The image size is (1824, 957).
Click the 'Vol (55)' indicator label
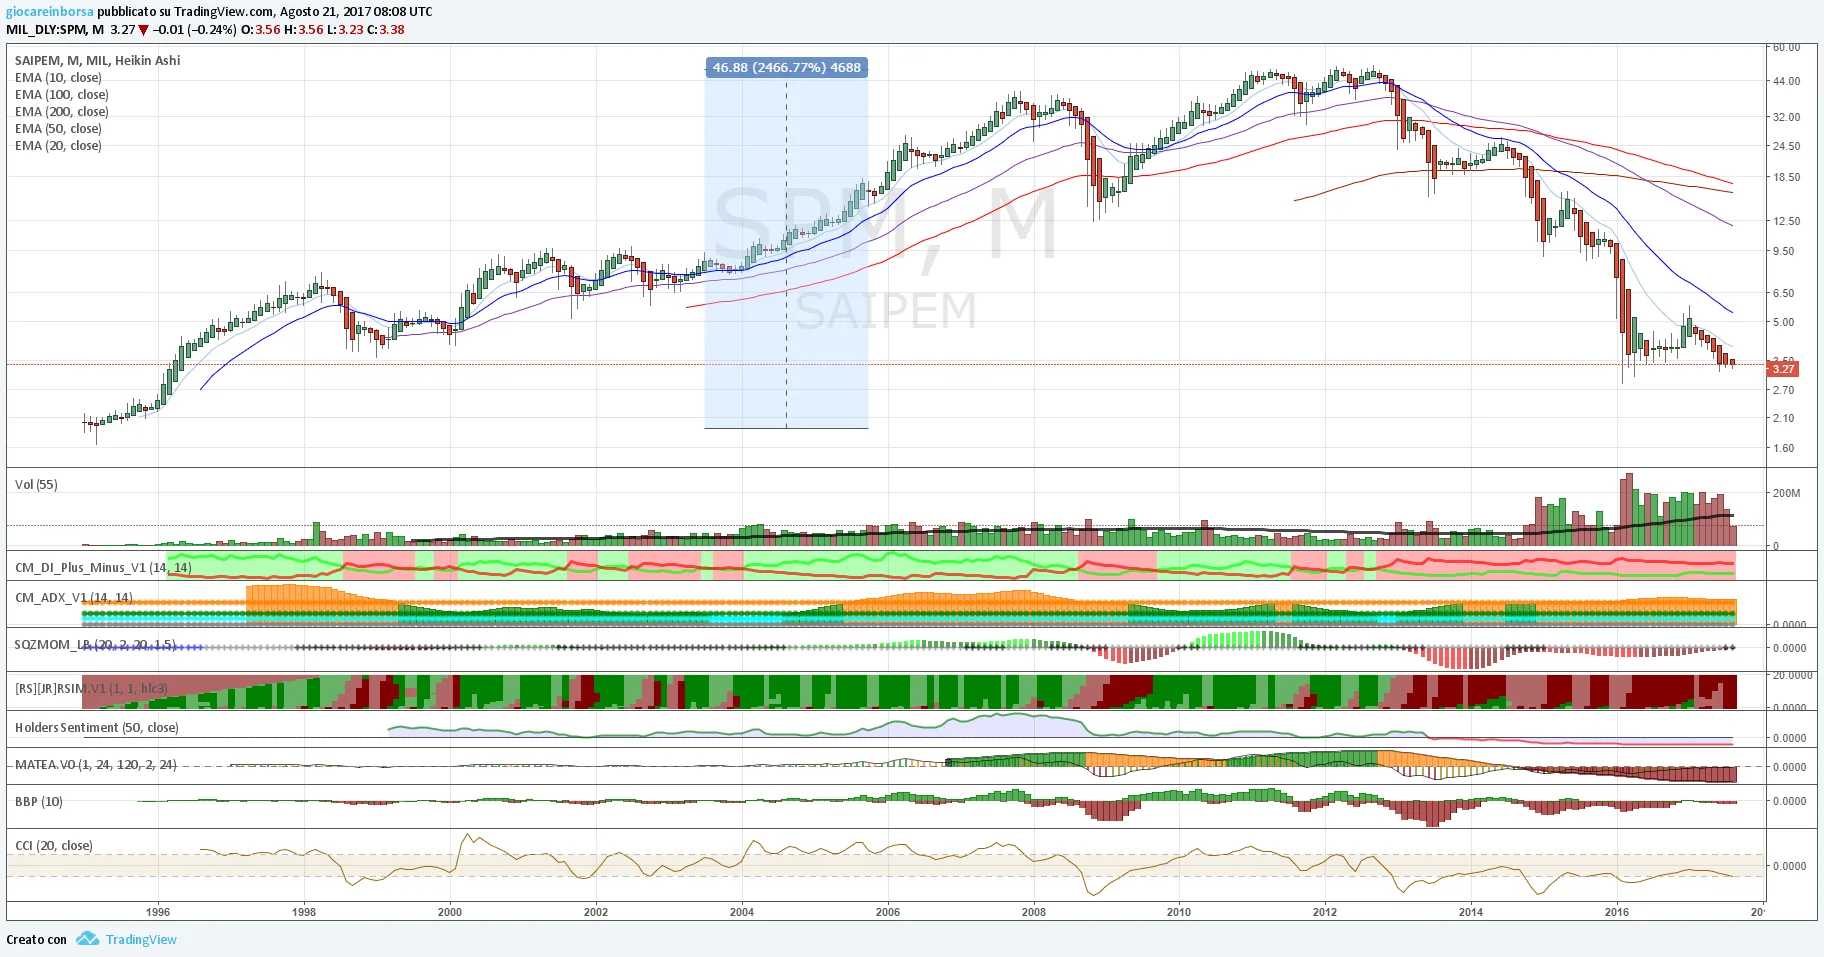[x=36, y=485]
